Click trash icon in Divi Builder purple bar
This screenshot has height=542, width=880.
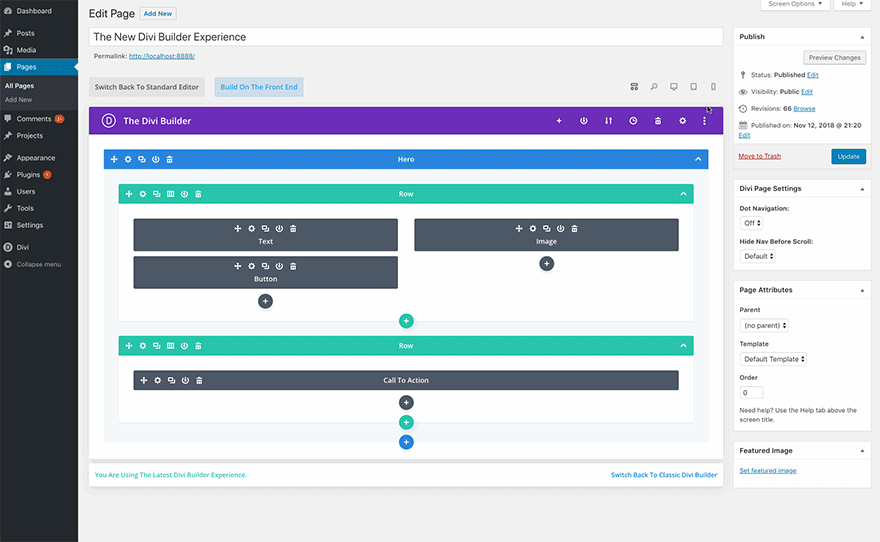click(x=658, y=121)
